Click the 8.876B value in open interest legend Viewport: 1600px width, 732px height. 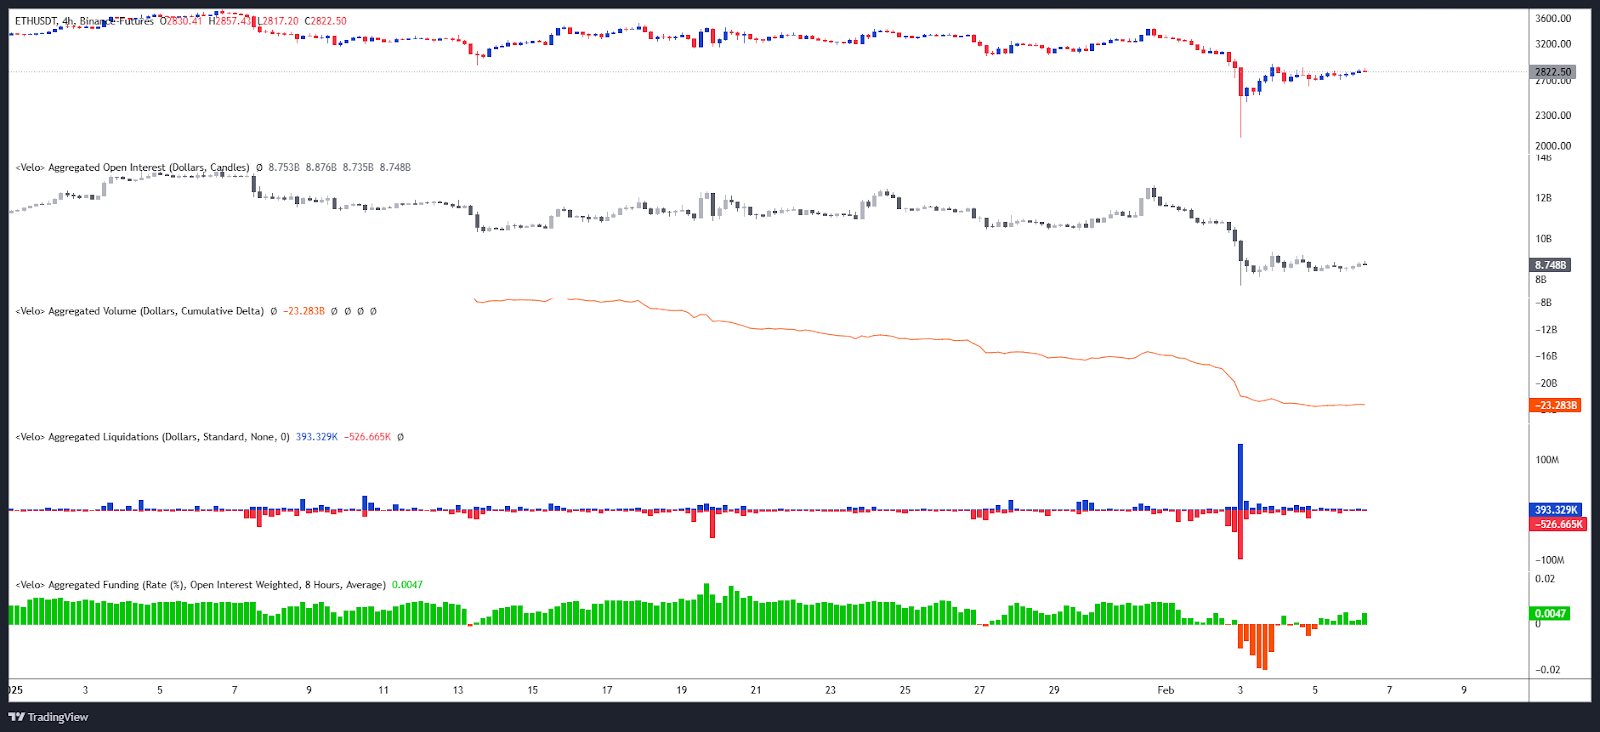[x=321, y=168]
